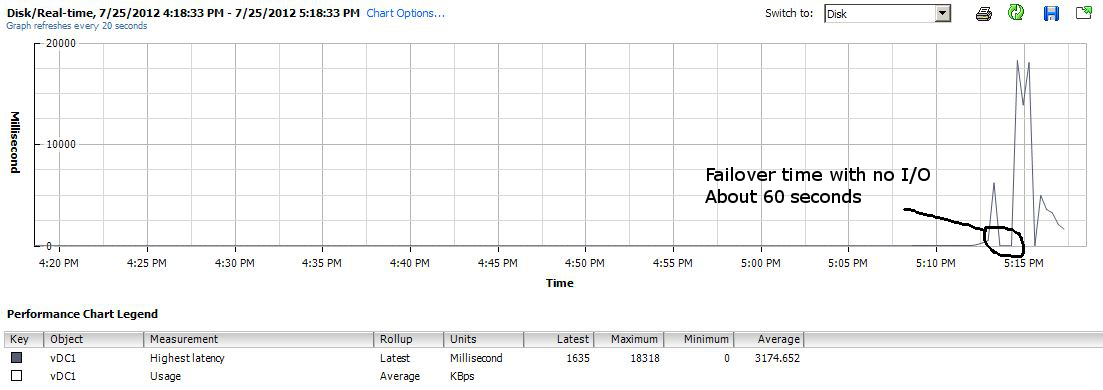The height and width of the screenshot is (390, 1103).
Task: Sort legend by Rollup column header
Action: tap(409, 339)
